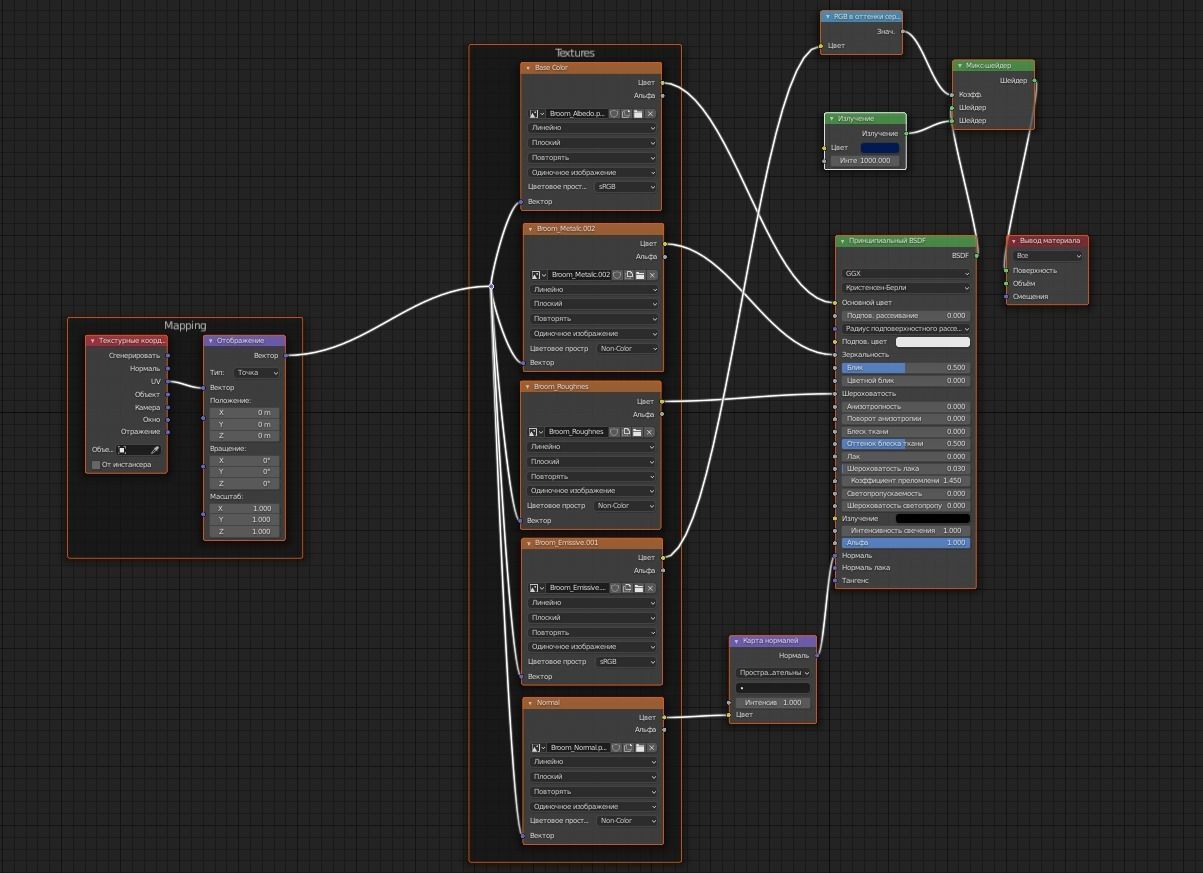
Task: Click Broom_Albedo image name field
Action: pyautogui.click(x=577, y=114)
